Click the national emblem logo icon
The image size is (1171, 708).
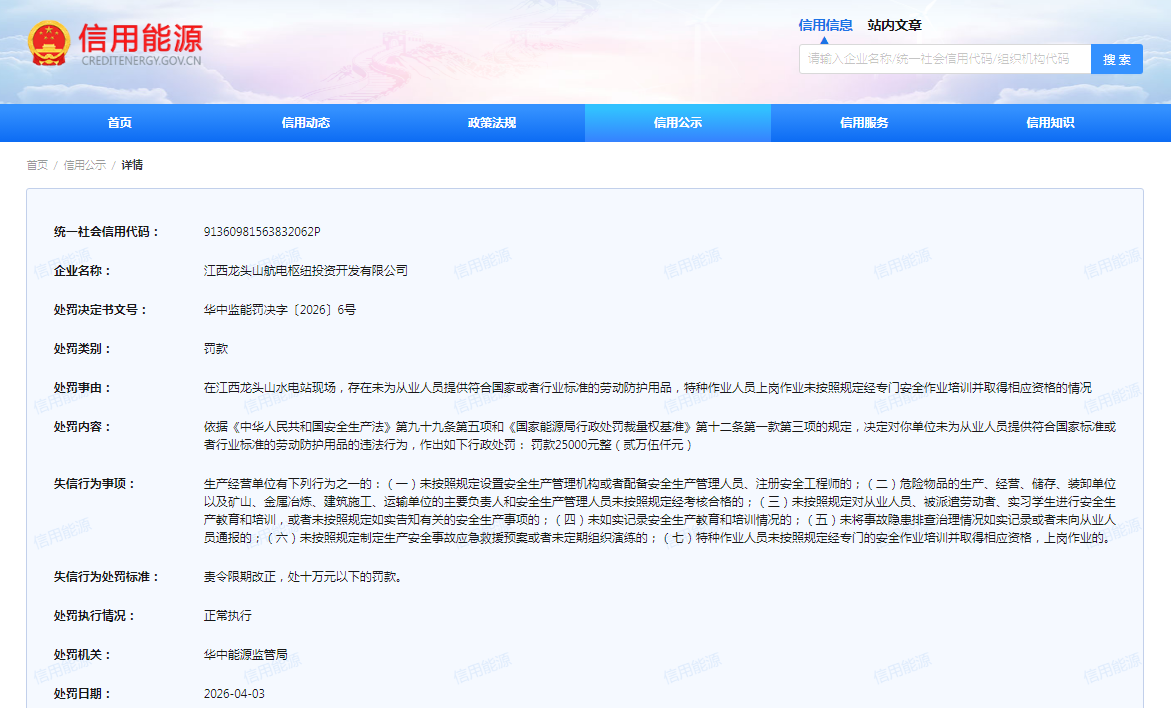coord(48,44)
